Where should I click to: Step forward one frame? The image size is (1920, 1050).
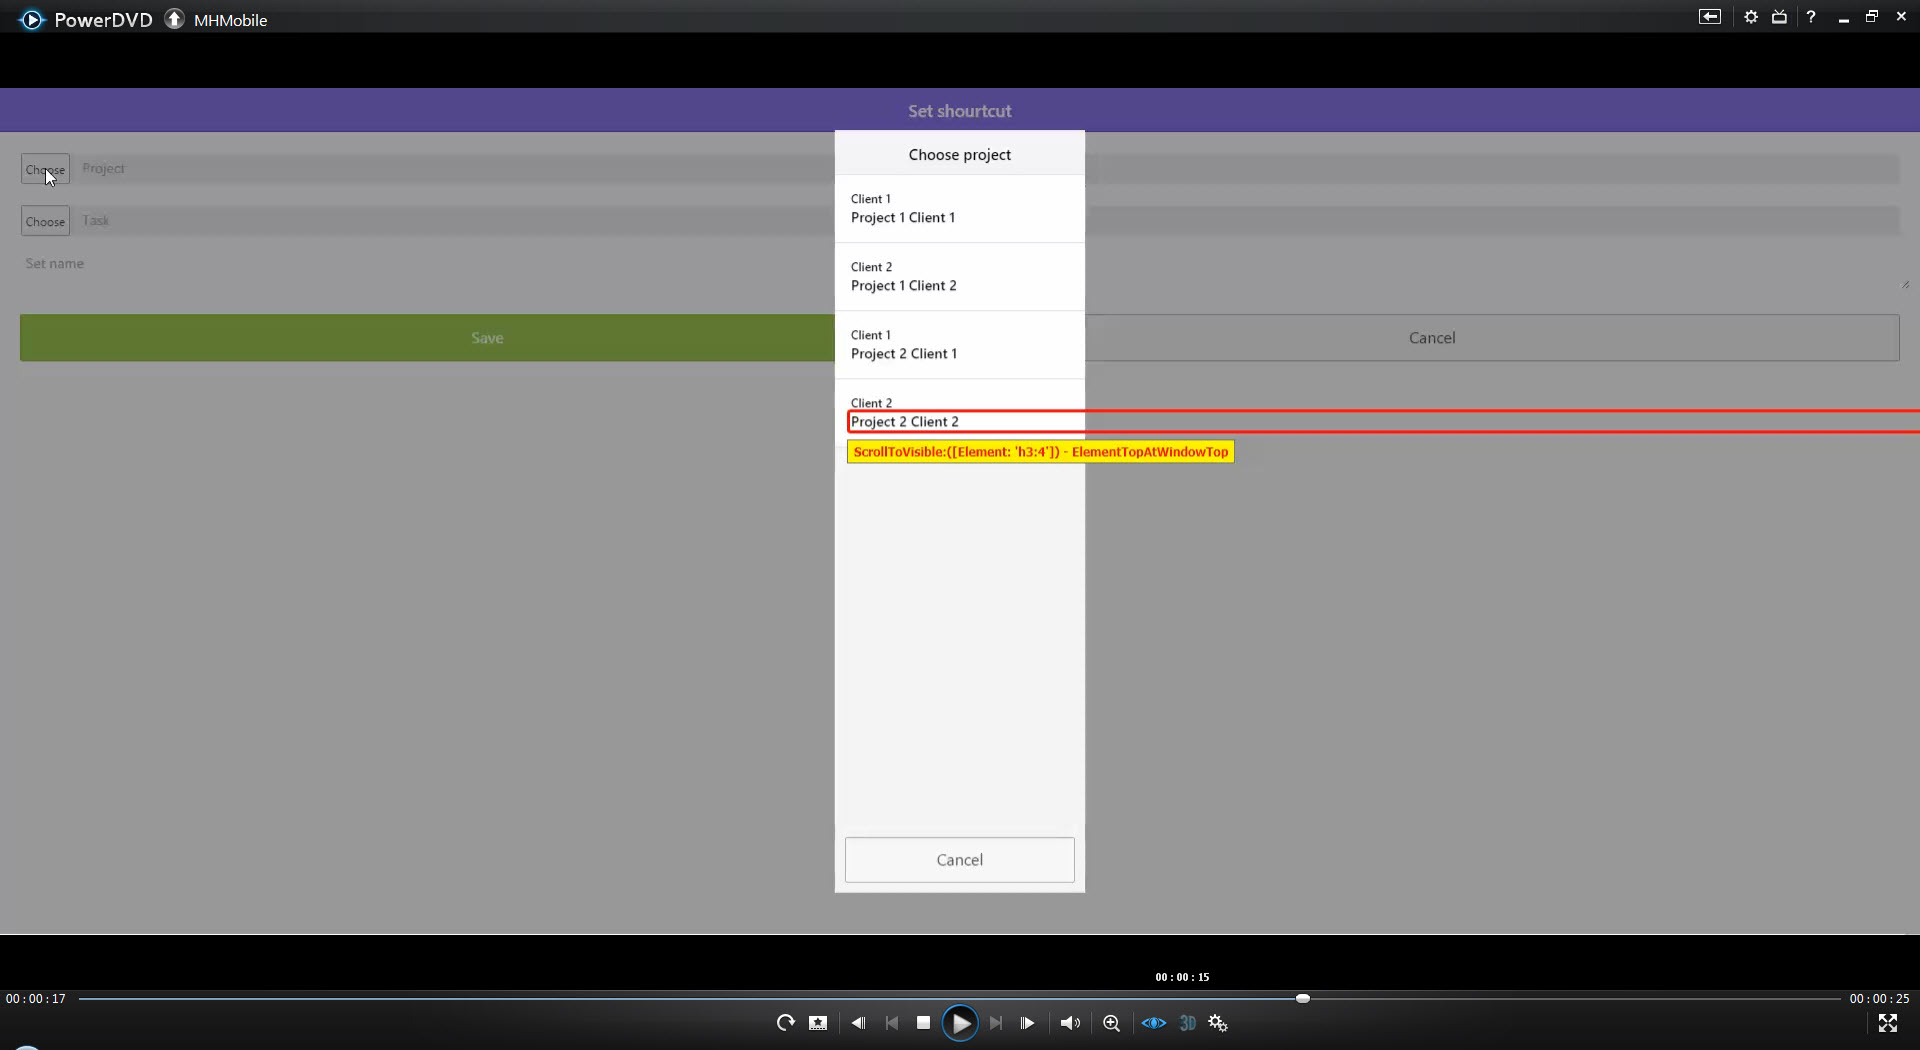coord(1027,1023)
